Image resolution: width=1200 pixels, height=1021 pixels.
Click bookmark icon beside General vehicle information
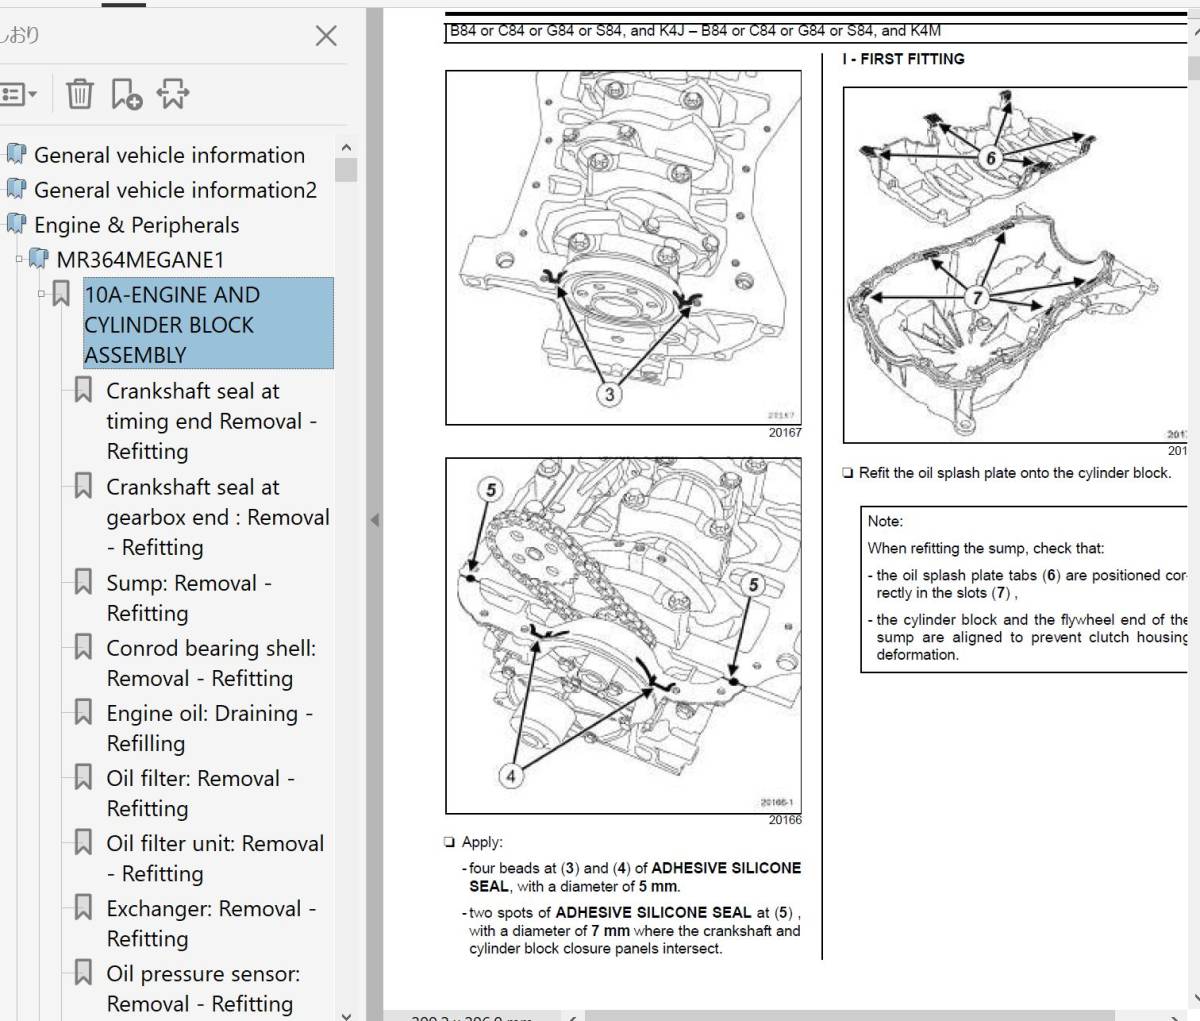click(16, 155)
